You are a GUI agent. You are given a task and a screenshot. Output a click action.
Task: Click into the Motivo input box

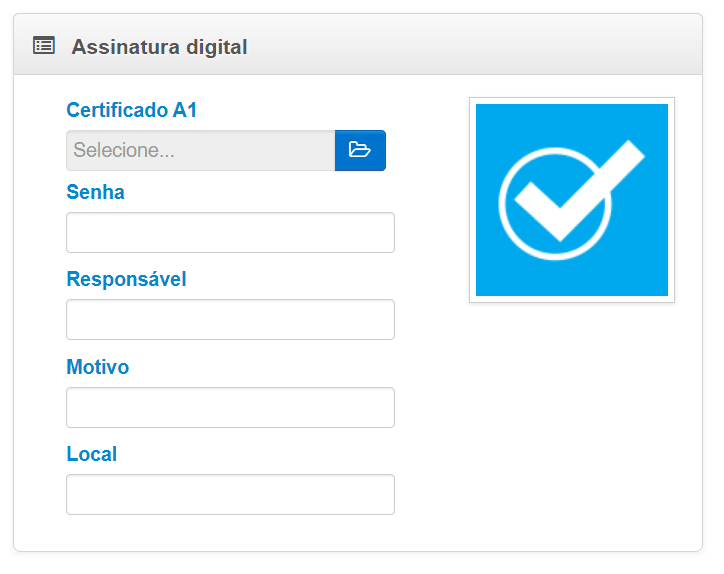pos(230,407)
